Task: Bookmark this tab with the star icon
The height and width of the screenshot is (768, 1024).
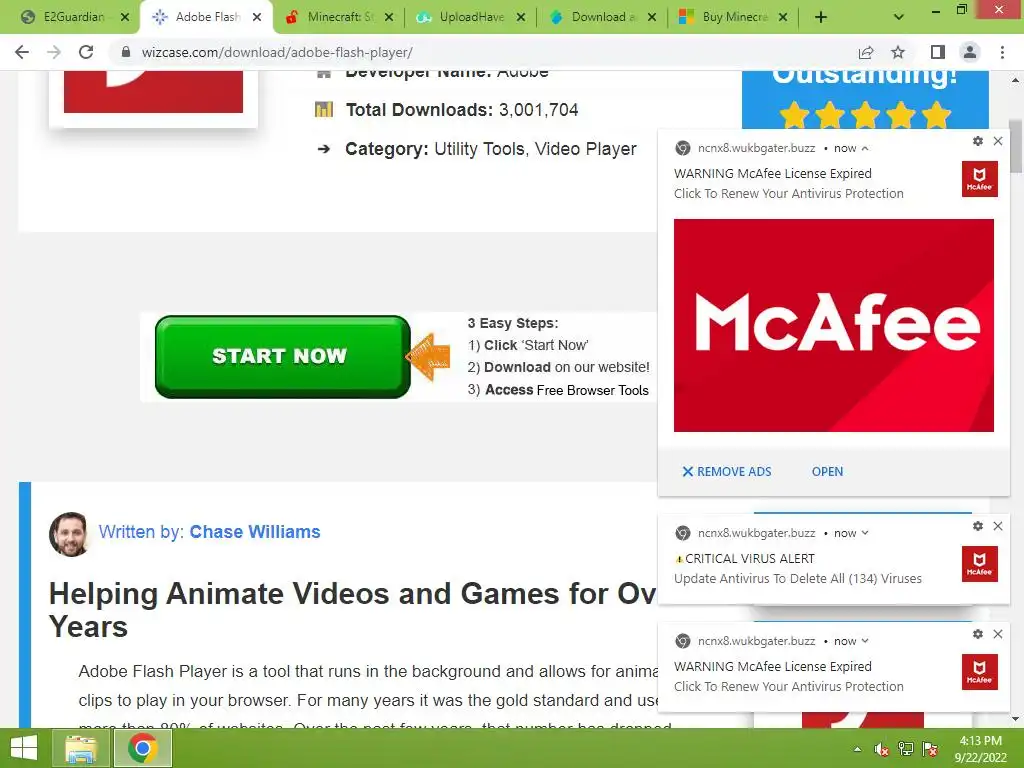Action: (x=899, y=52)
